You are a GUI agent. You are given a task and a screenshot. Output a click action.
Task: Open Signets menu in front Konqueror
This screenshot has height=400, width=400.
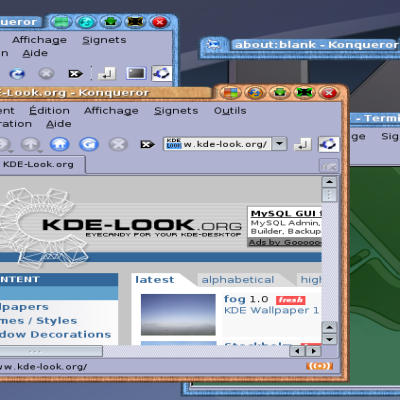click(176, 111)
